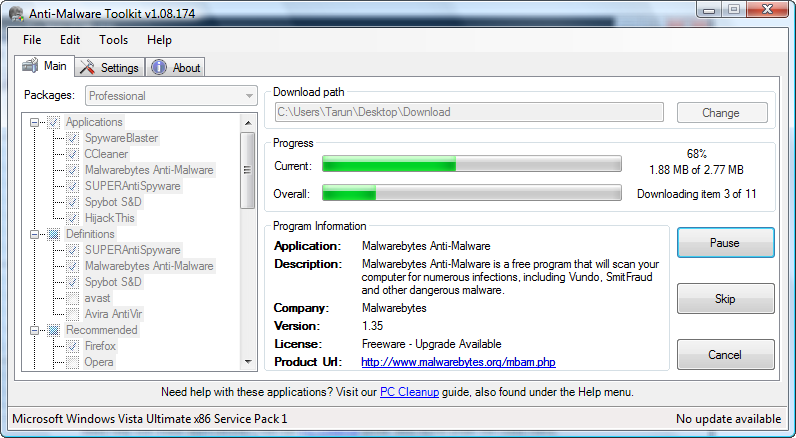Select the Main tab
This screenshot has width=796, height=438.
click(x=45, y=65)
